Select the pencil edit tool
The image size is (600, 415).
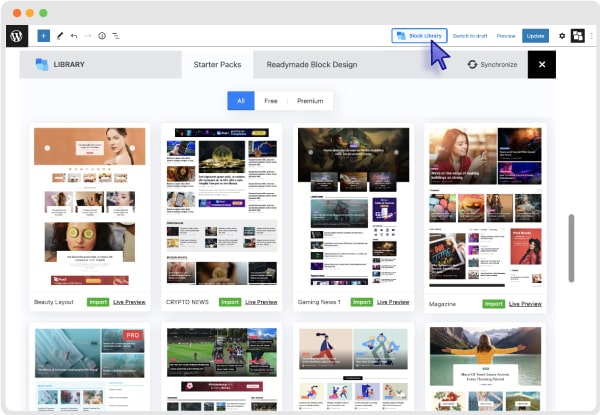(x=59, y=35)
